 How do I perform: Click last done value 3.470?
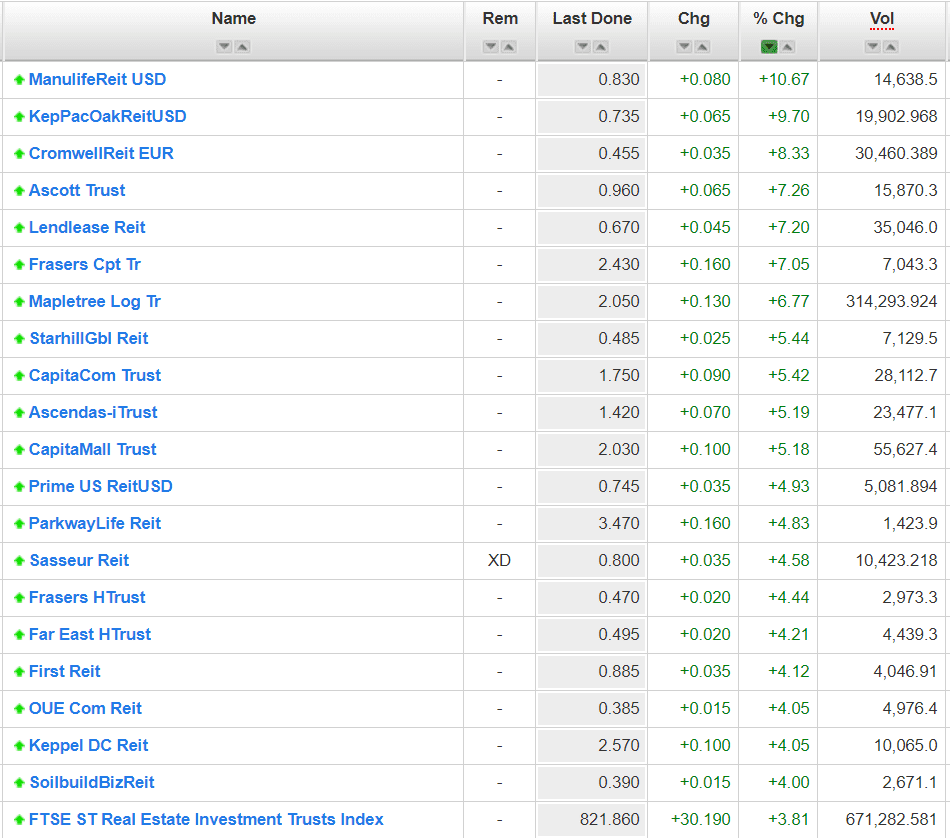pos(619,523)
